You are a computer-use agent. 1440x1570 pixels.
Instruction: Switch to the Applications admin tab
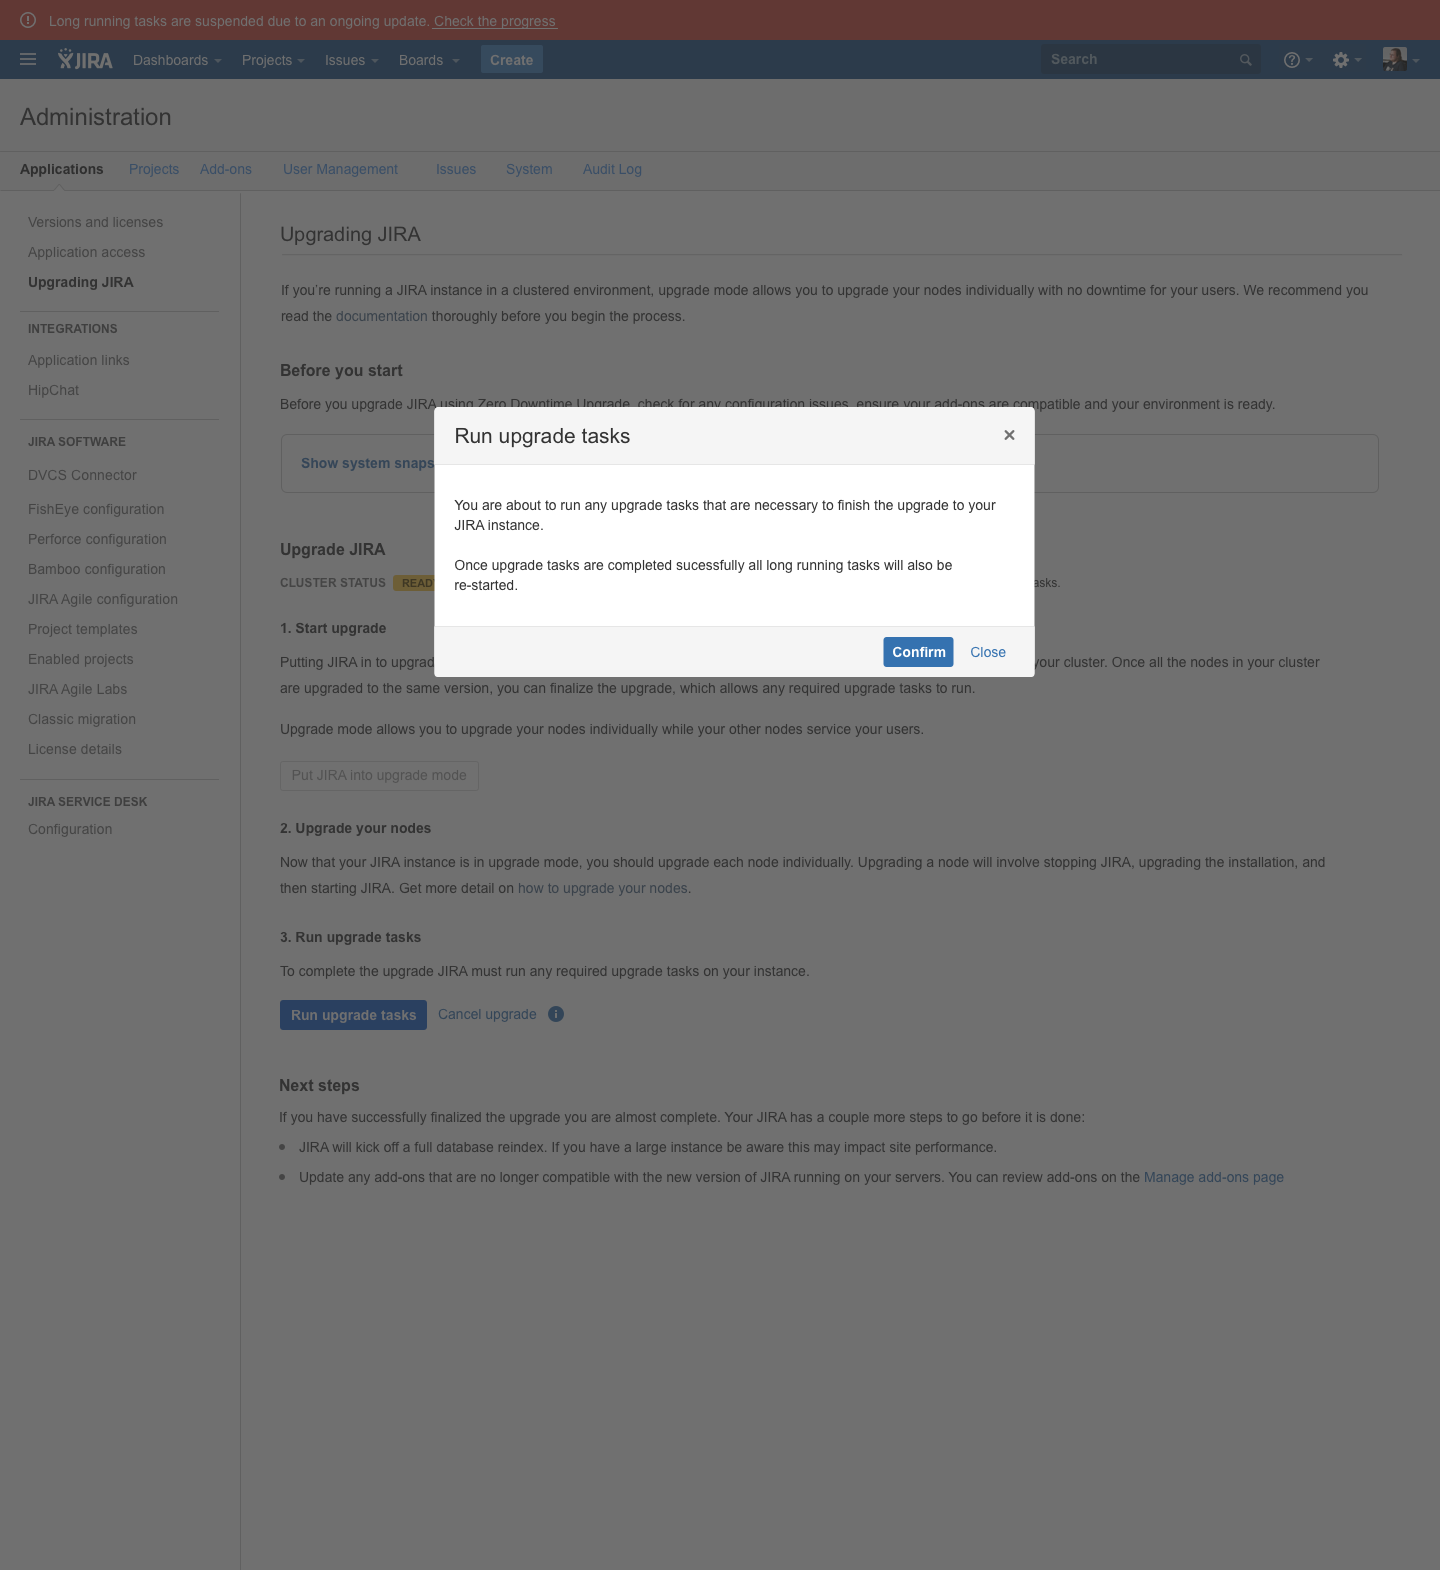click(x=62, y=169)
